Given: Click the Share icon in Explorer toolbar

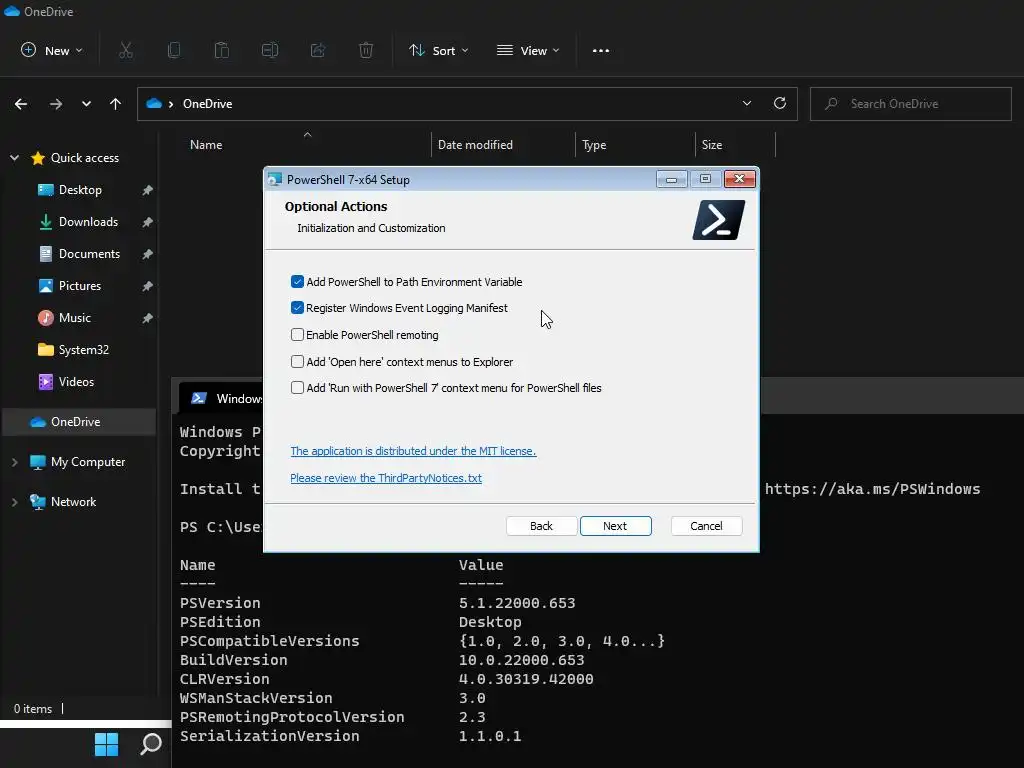Looking at the screenshot, I should coord(318,50).
